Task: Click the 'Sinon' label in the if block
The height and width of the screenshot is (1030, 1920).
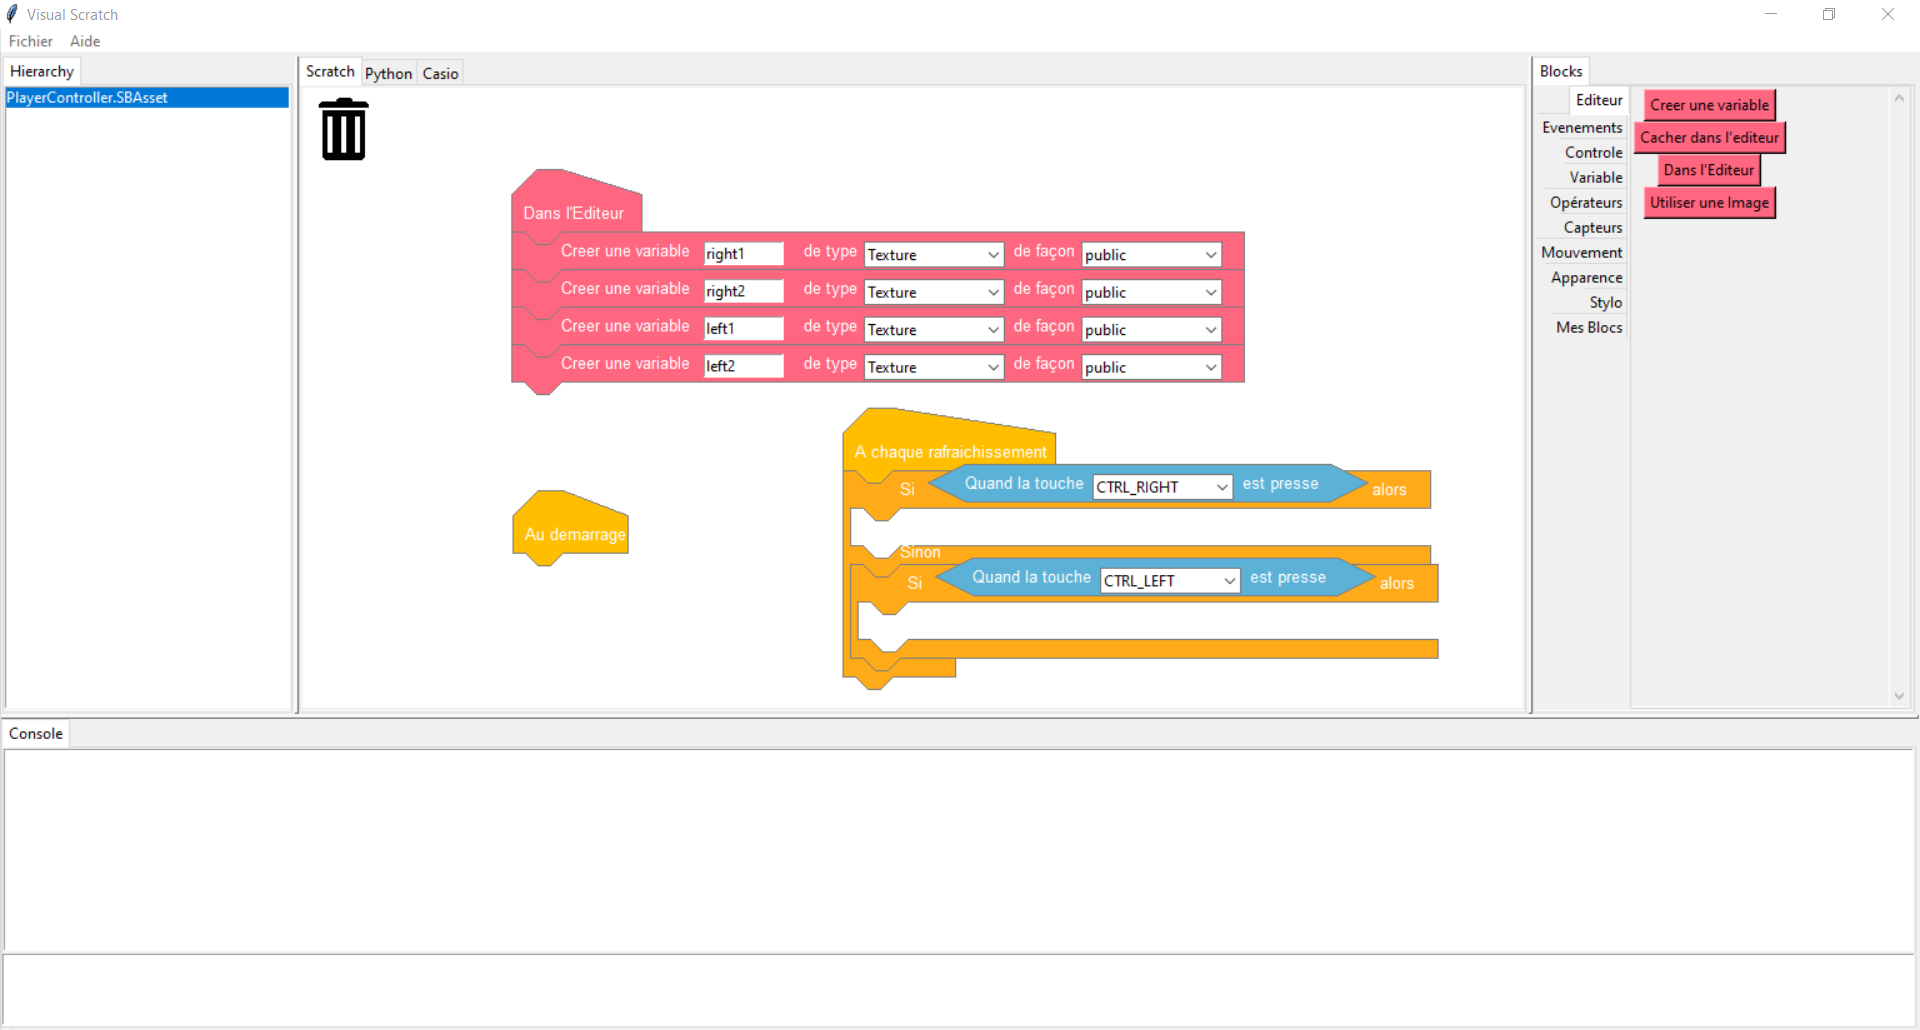Action: coord(920,552)
